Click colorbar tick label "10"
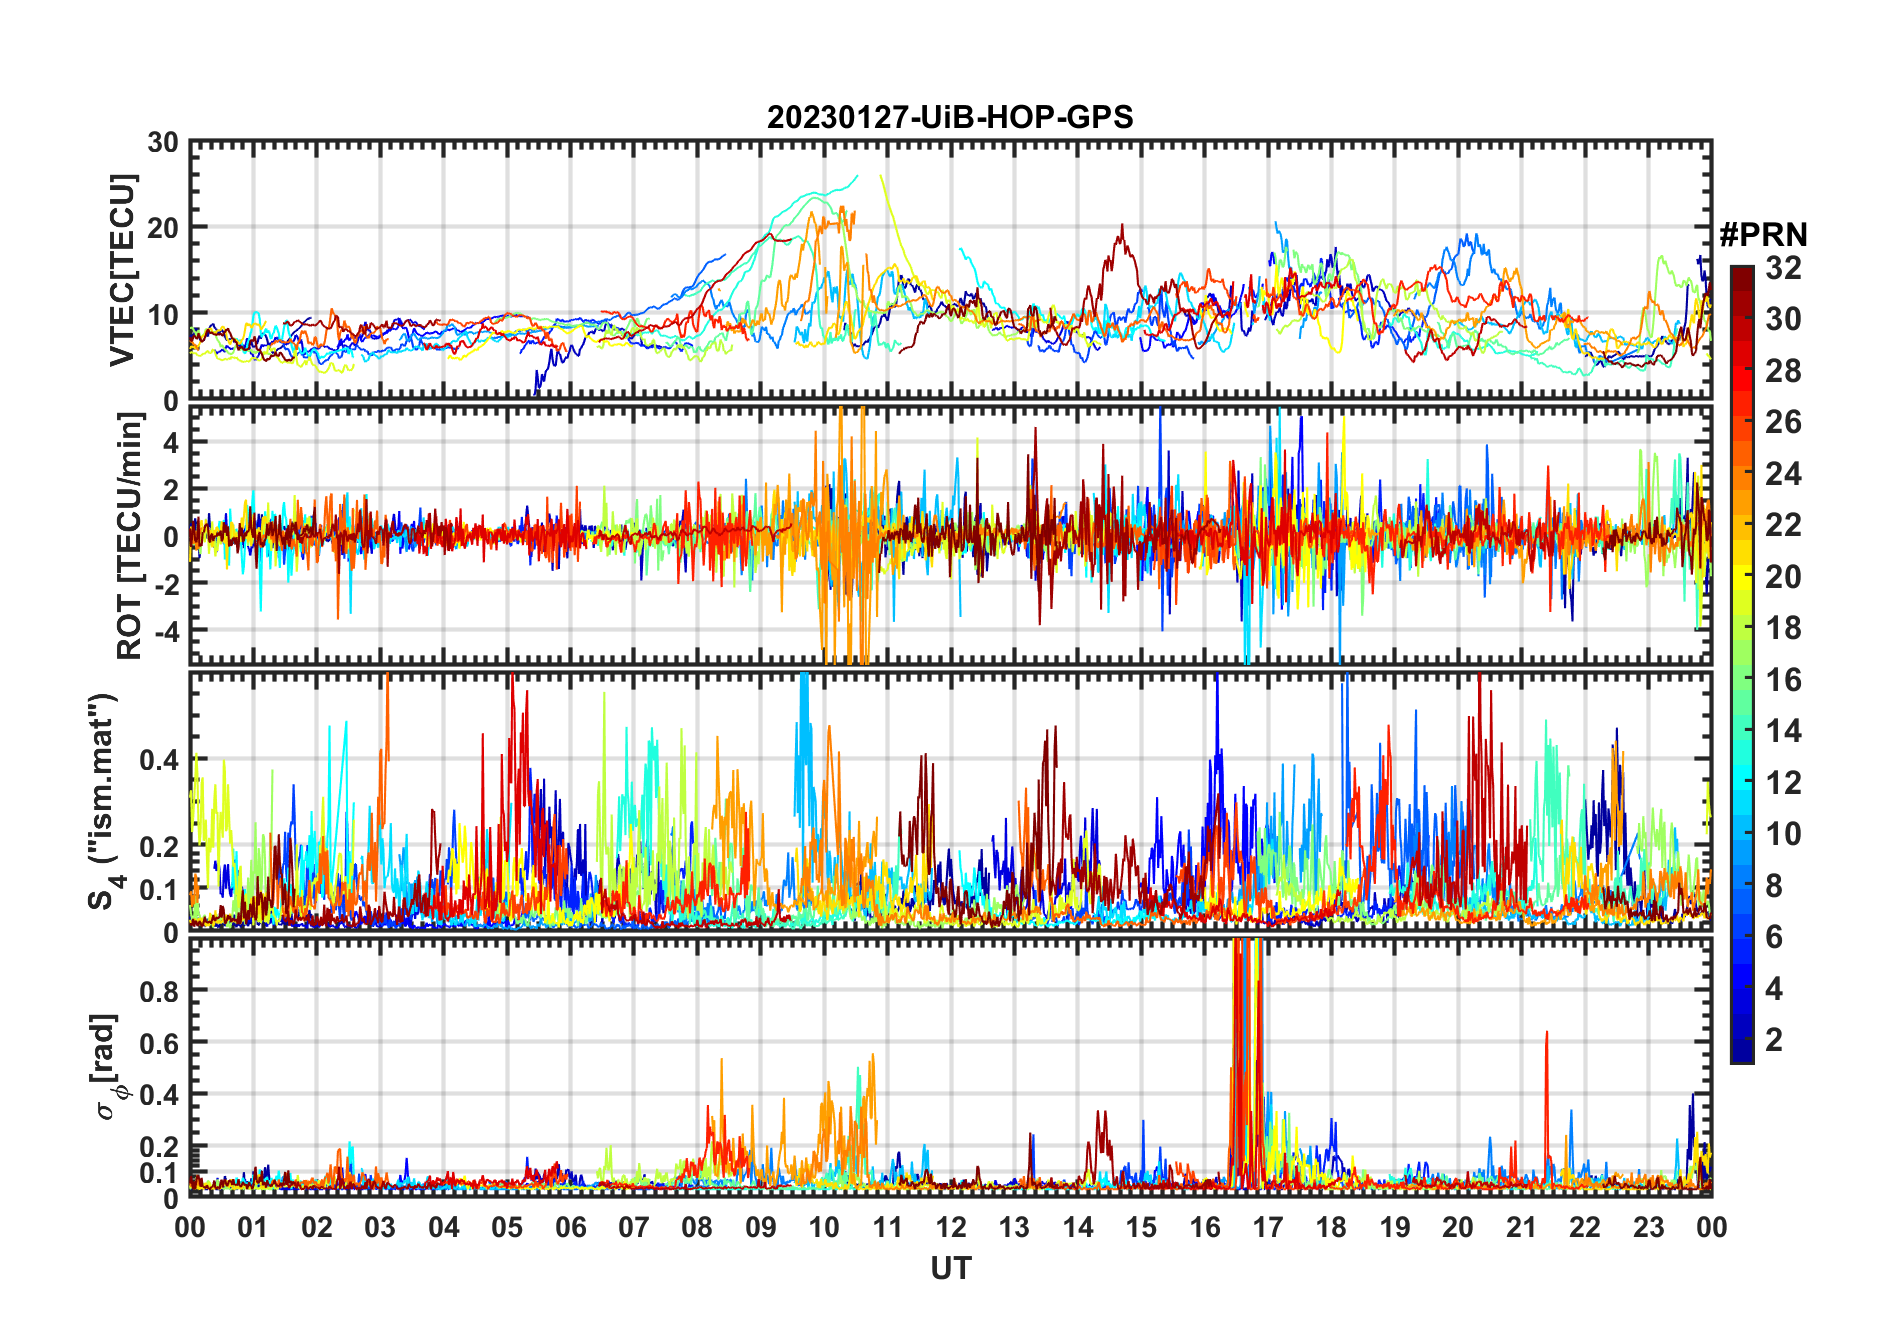The width and height of the screenshot is (1902, 1330). (x=1783, y=834)
